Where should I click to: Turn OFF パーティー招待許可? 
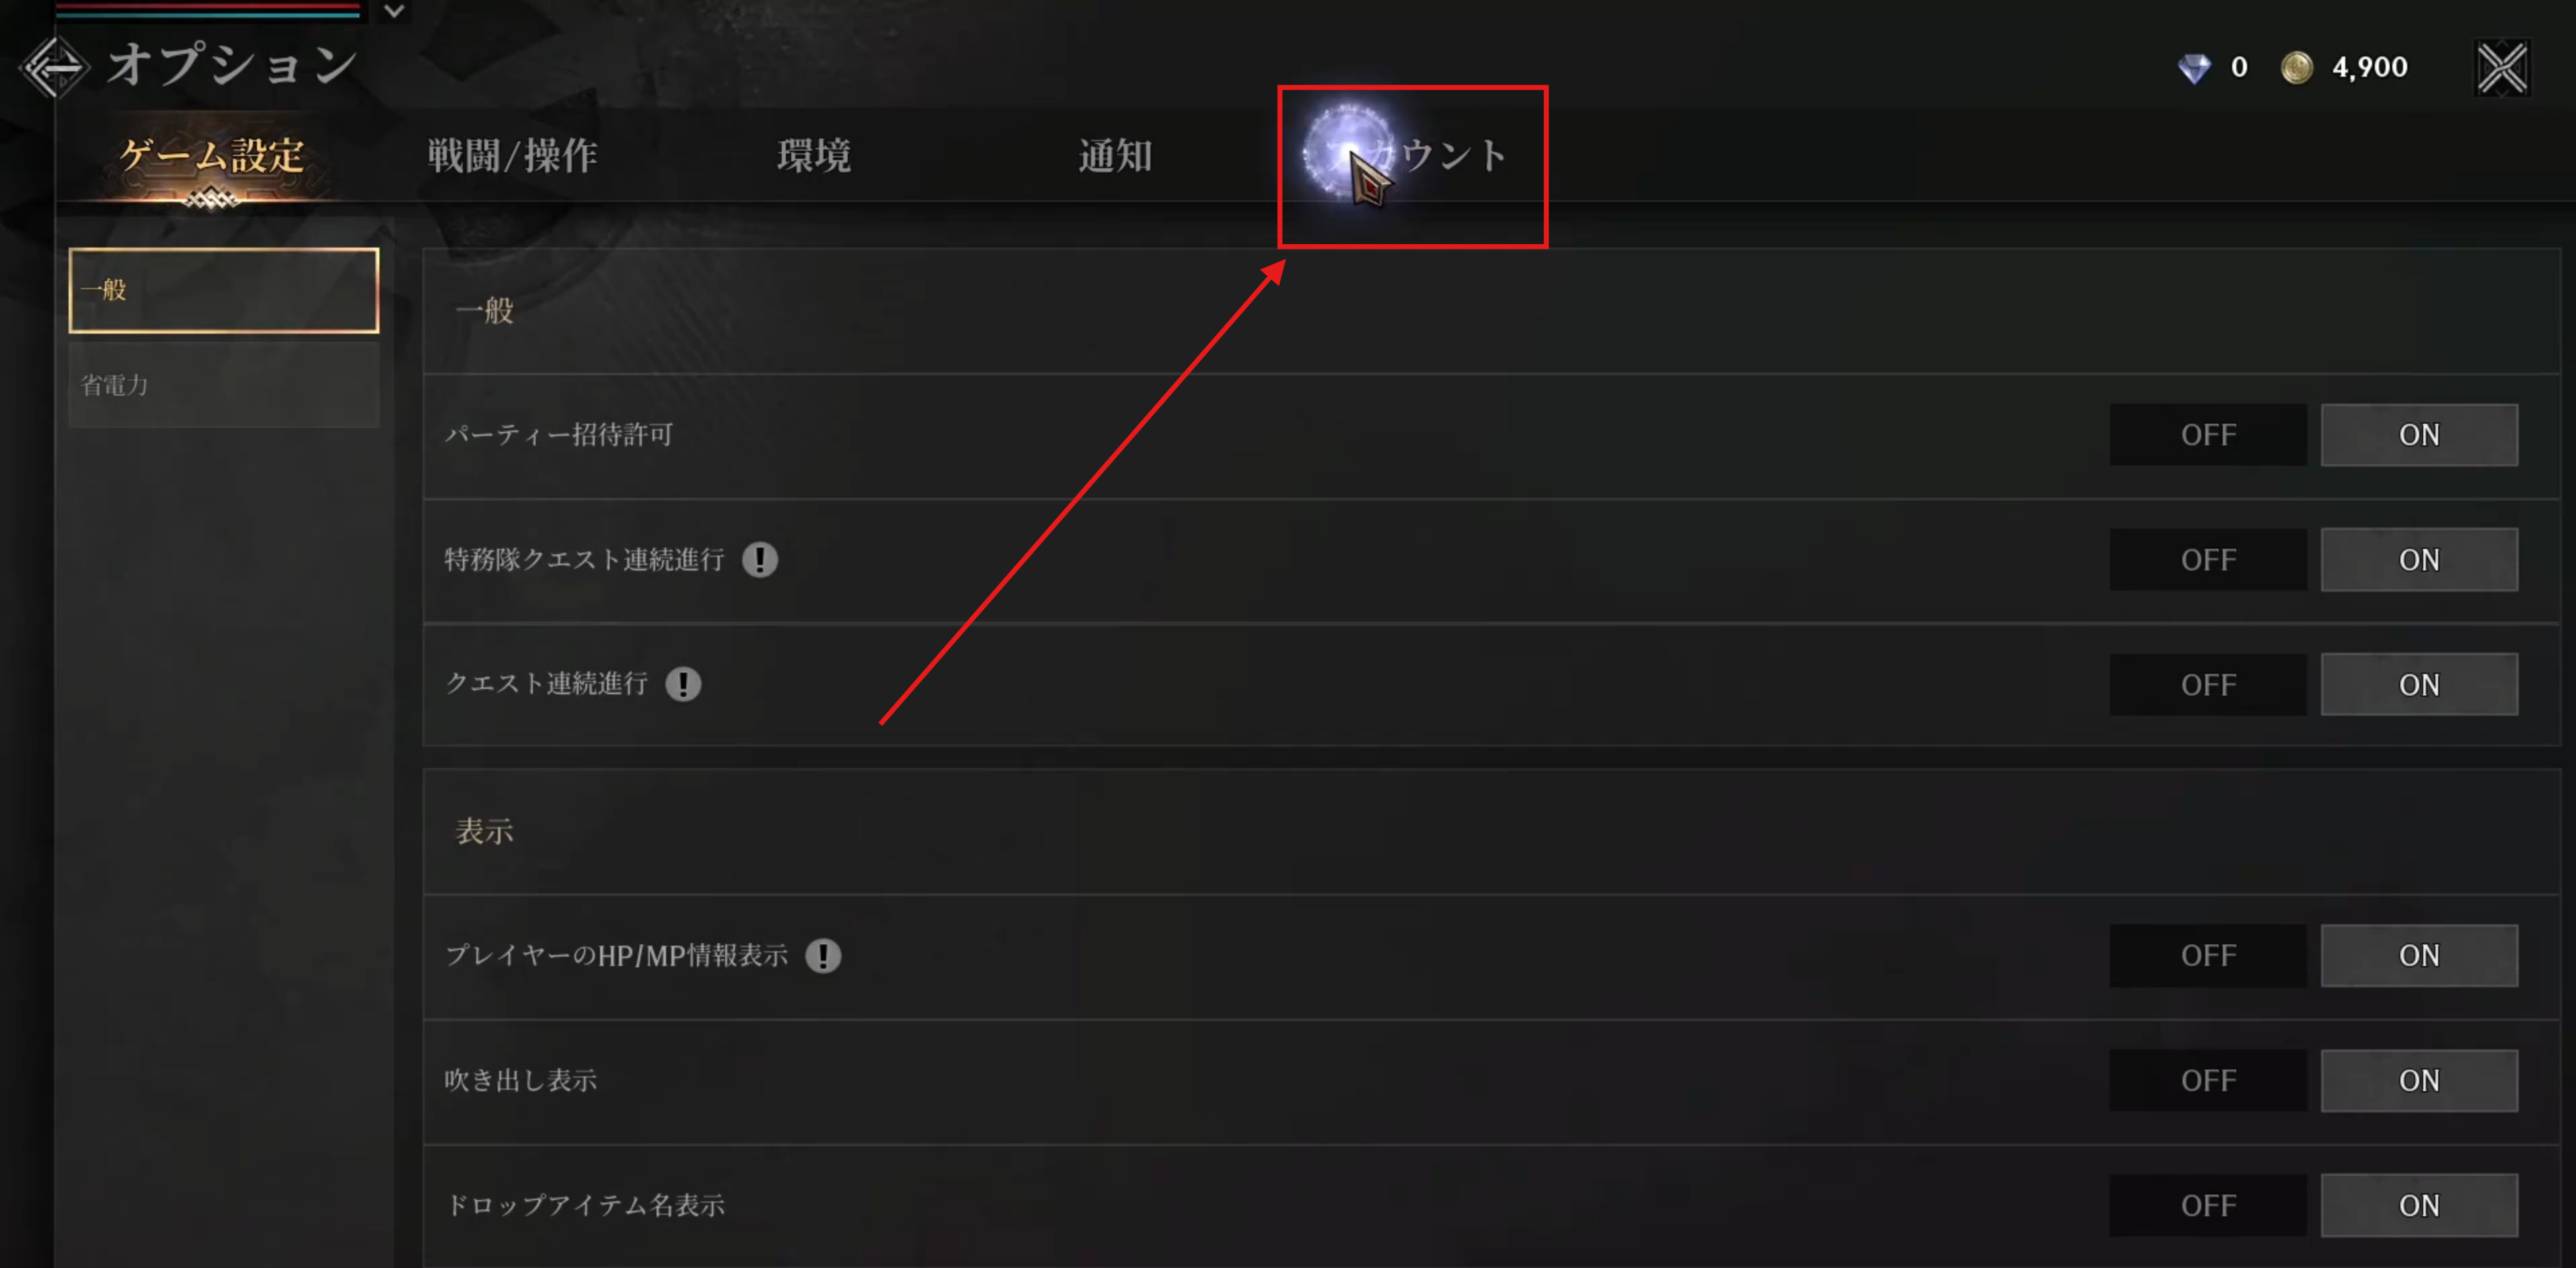pyautogui.click(x=2208, y=435)
